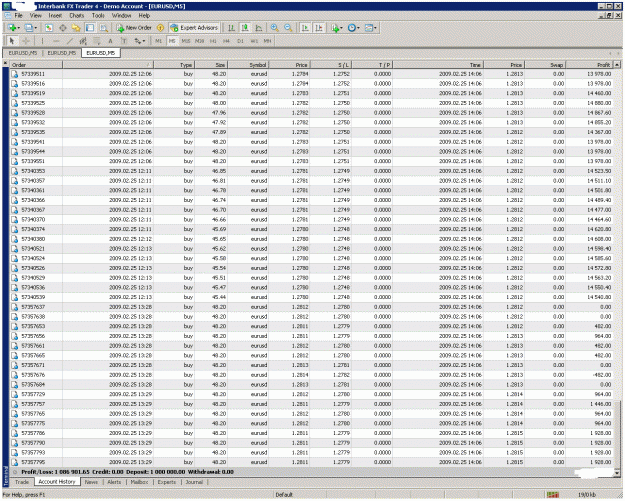This screenshot has height=501, width=625.
Task: Switch timeframe to M1
Action: [x=158, y=41]
